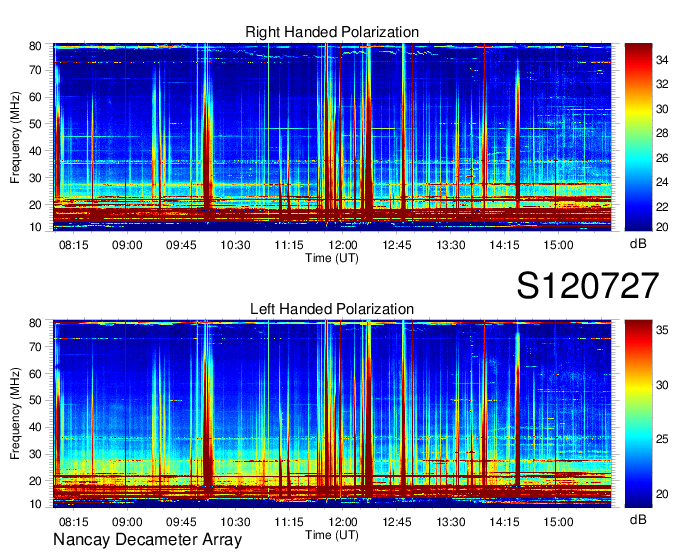Viewport: 680px width, 552px height.
Task: Click the 26 dB label on top colorbar
Action: [x=662, y=158]
